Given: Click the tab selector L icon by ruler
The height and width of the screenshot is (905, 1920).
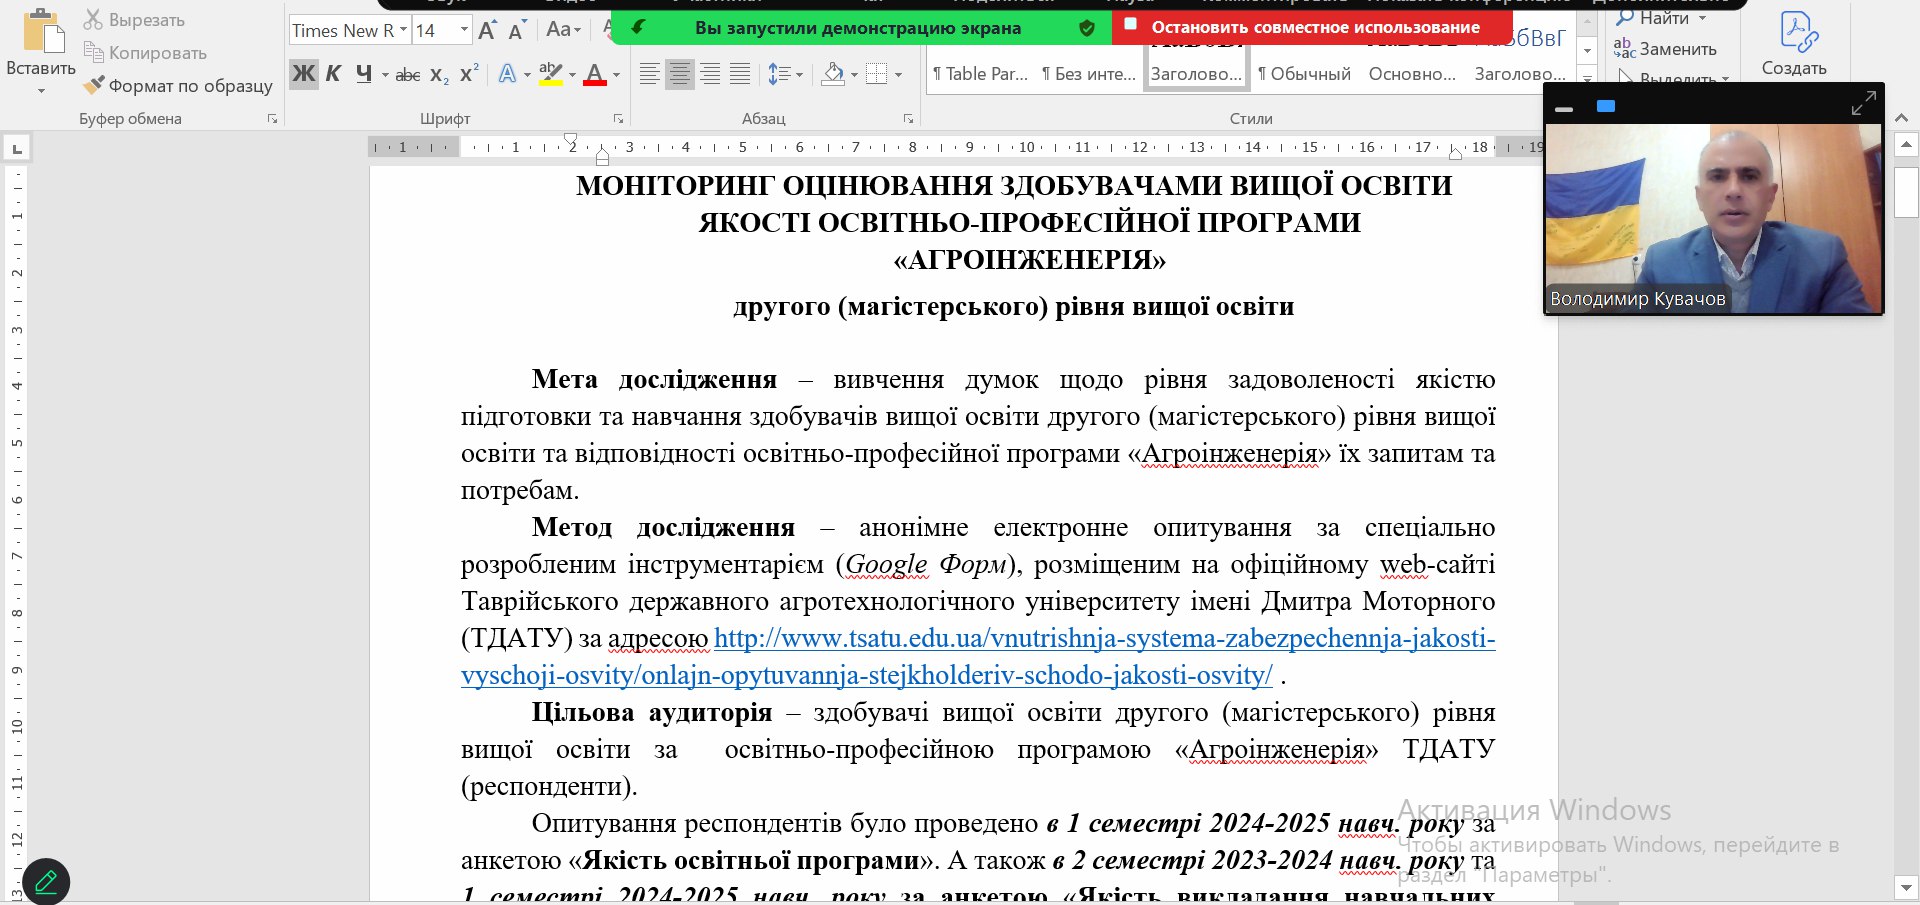Looking at the screenshot, I should pyautogui.click(x=16, y=150).
